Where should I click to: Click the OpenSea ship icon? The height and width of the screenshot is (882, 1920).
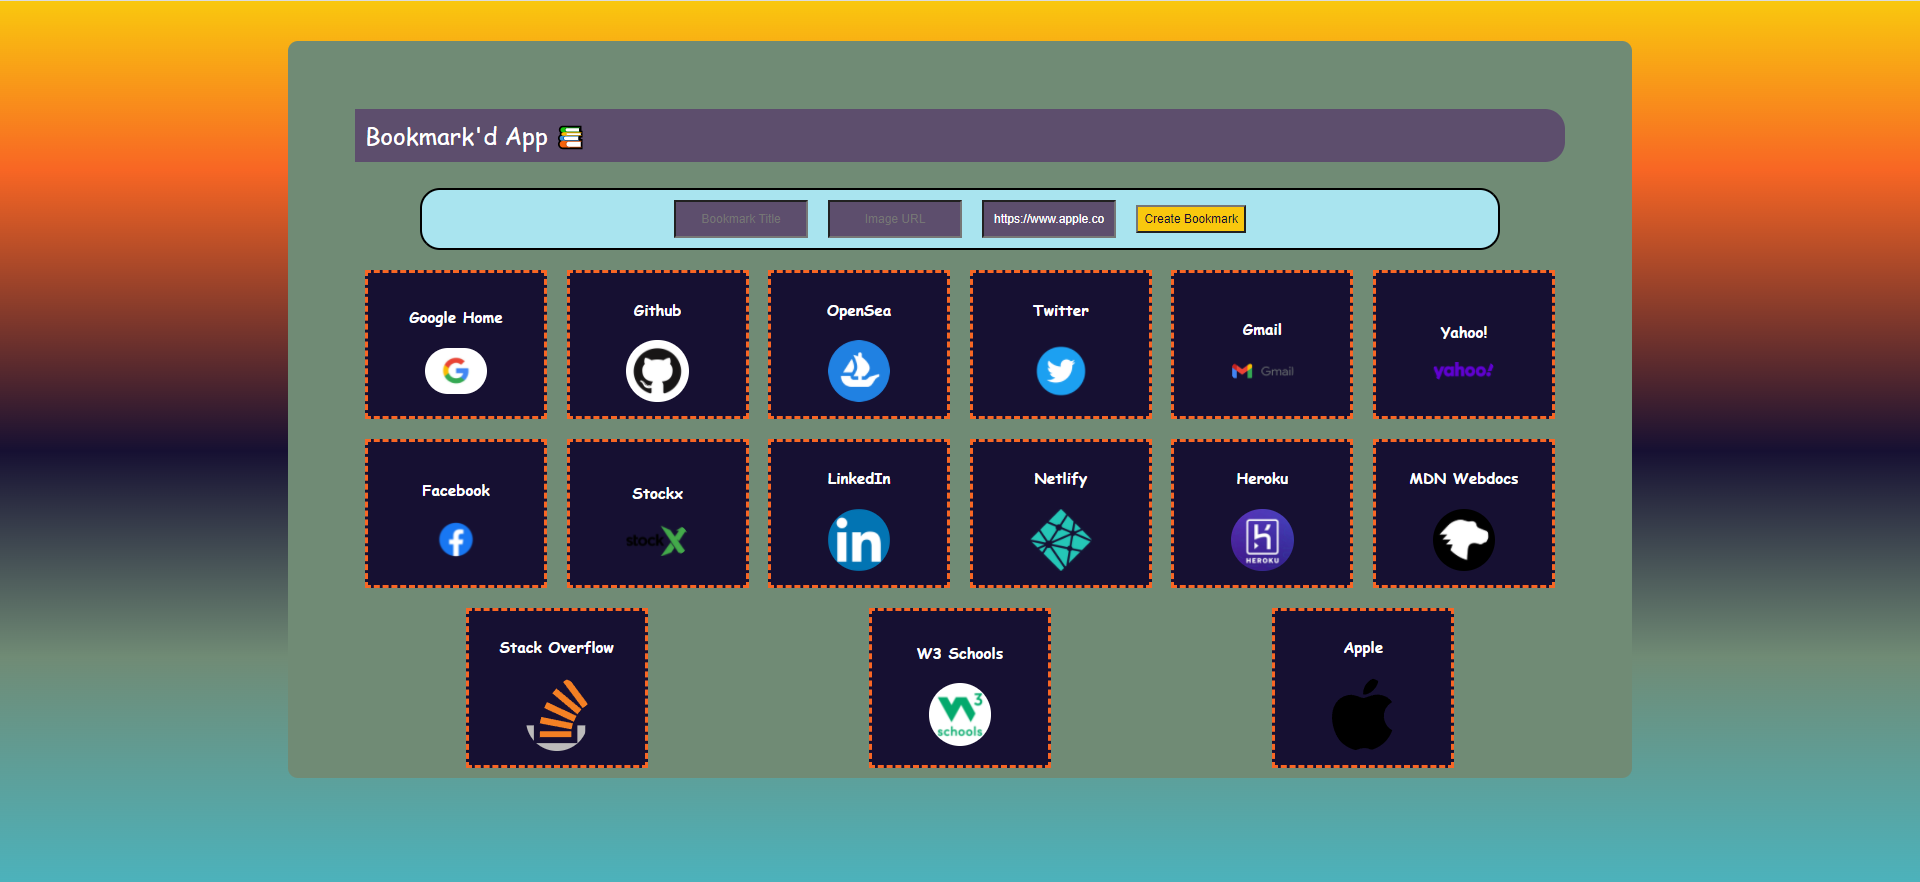[x=859, y=371]
